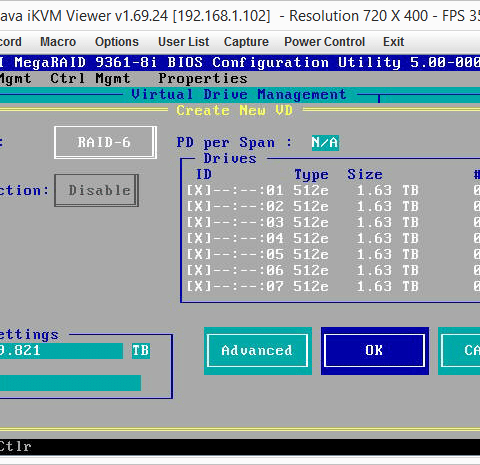
Task: Open the RAID-6 level selector
Action: click(105, 142)
